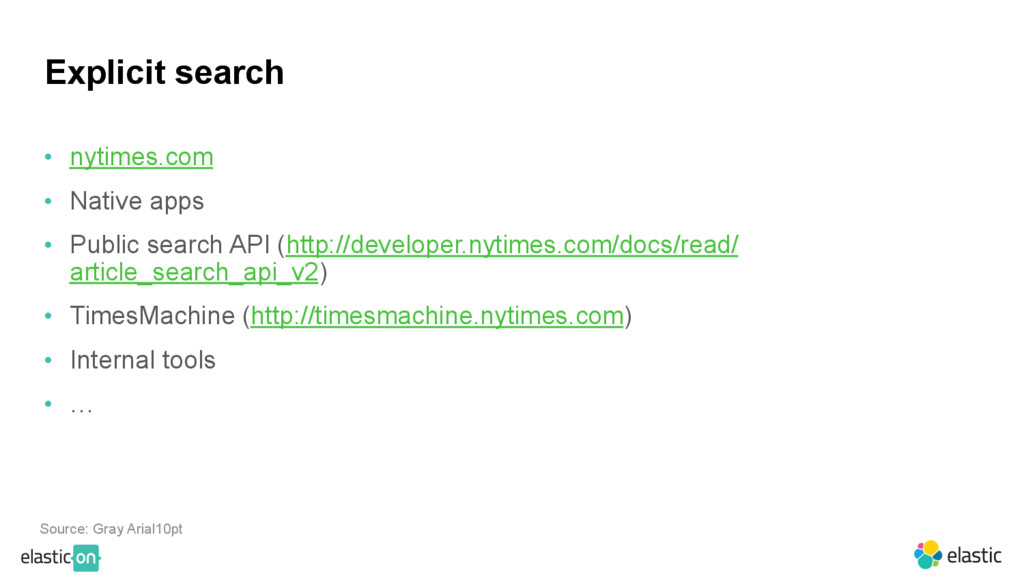Viewport: 1024px width, 576px height.
Task: Click the developer.nytimes.com docs URL
Action: pos(512,244)
